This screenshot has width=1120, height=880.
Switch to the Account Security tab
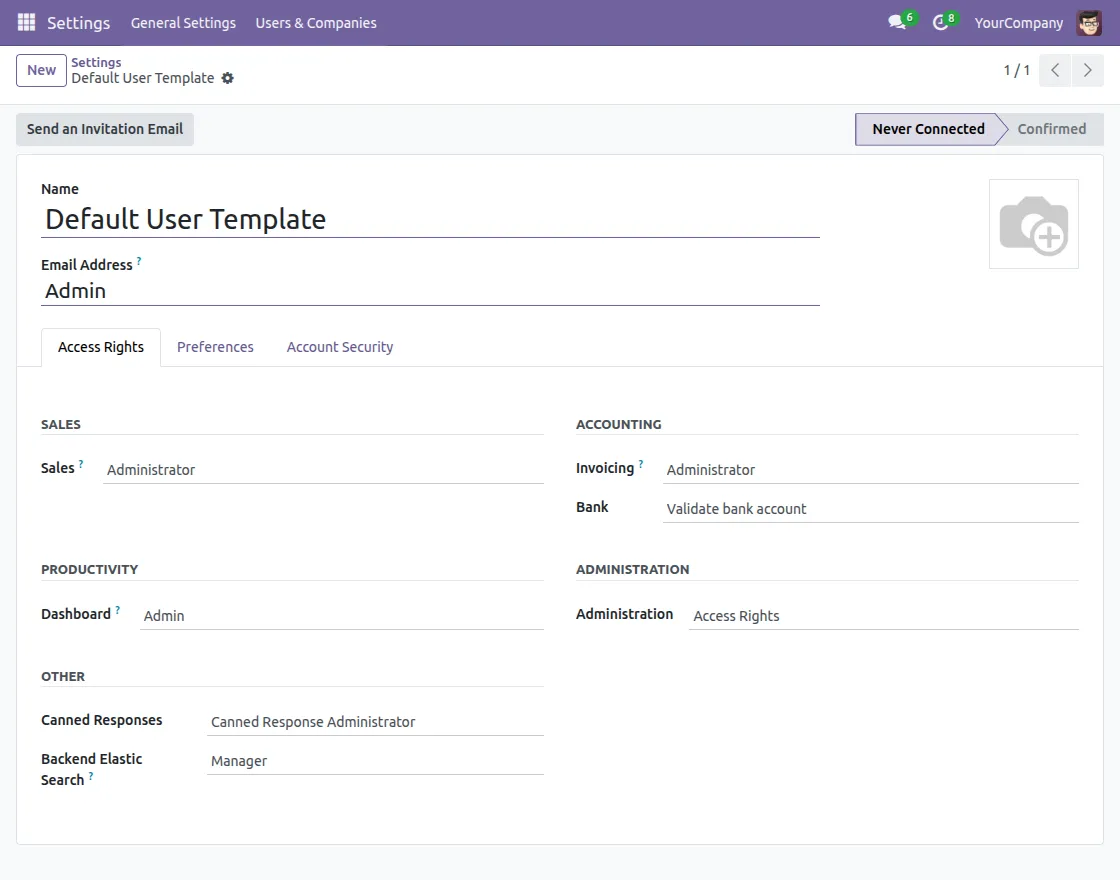pyautogui.click(x=339, y=347)
